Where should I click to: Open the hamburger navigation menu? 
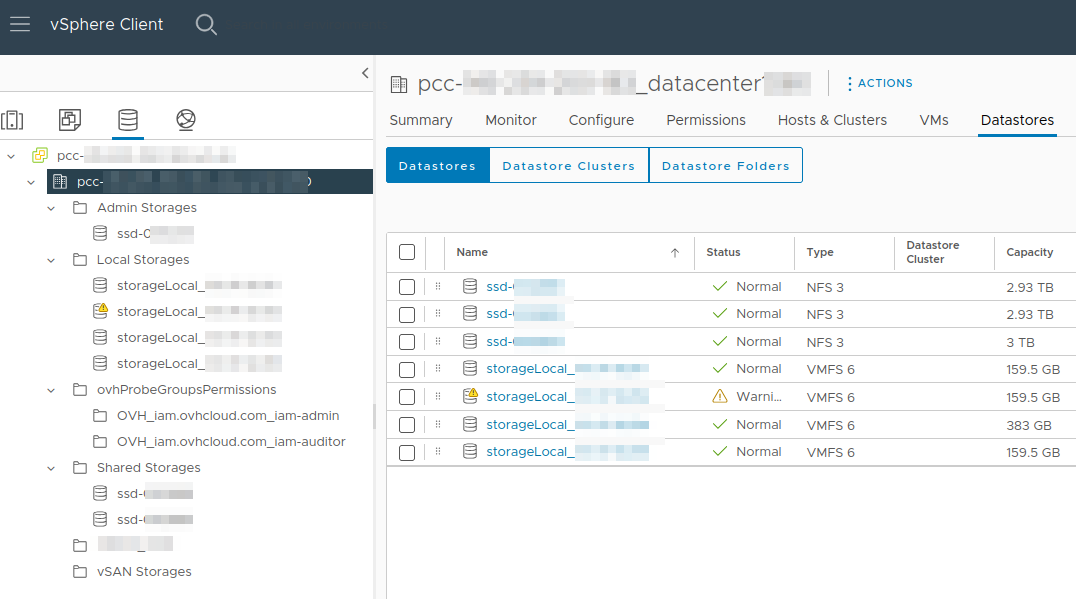pos(20,25)
